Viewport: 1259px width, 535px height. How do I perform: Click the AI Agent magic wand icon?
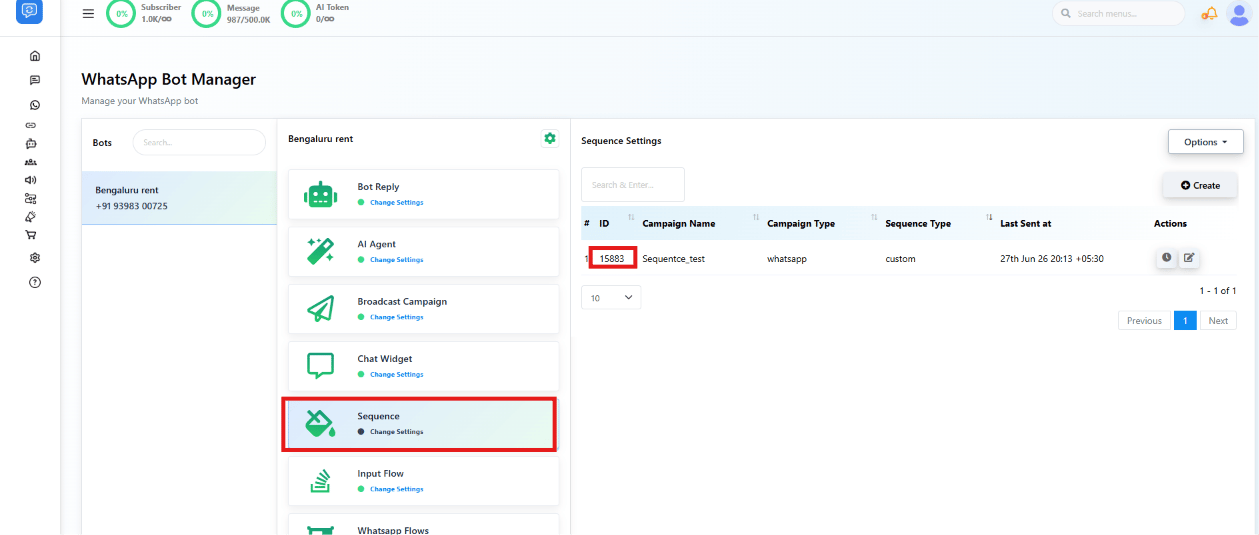click(x=320, y=252)
